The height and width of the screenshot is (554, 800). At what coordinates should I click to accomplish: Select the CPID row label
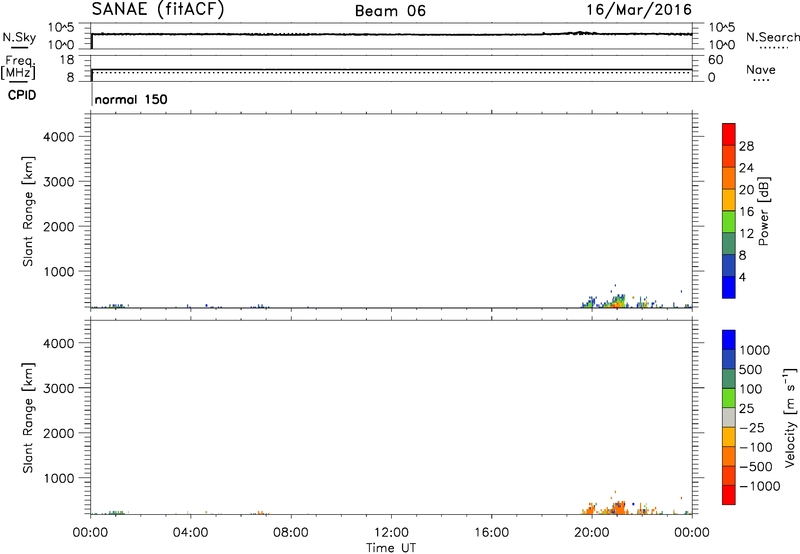tap(22, 95)
